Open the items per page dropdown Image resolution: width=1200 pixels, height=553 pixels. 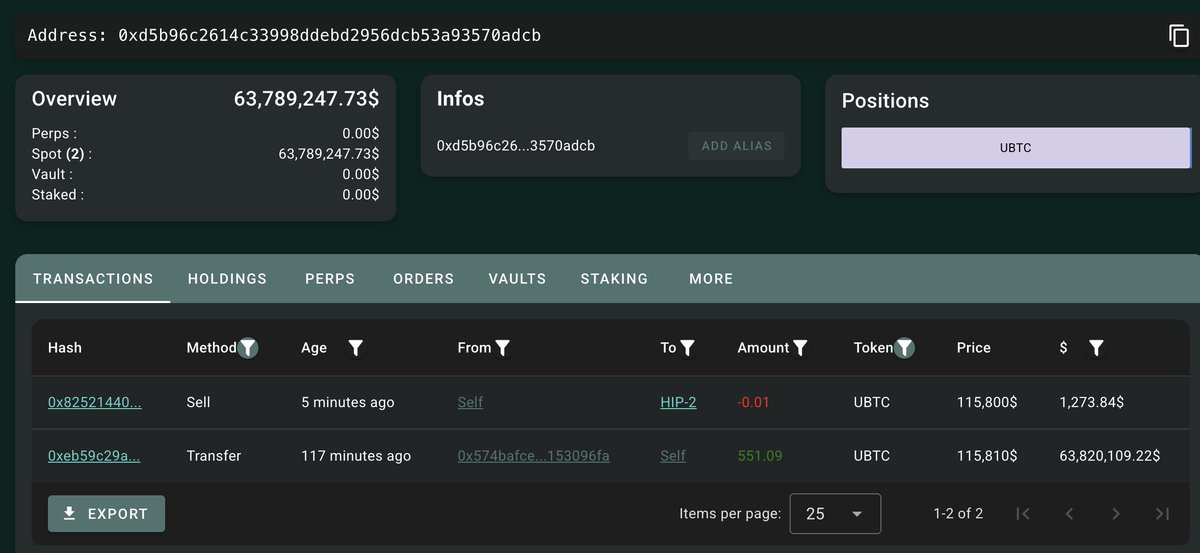click(835, 514)
